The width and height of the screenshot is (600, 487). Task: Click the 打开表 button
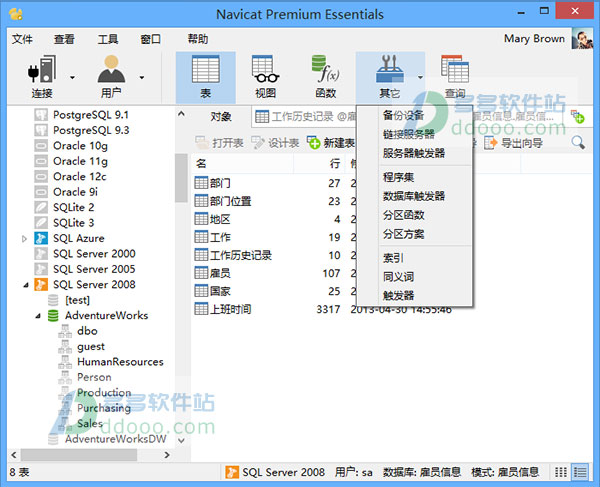(219, 143)
